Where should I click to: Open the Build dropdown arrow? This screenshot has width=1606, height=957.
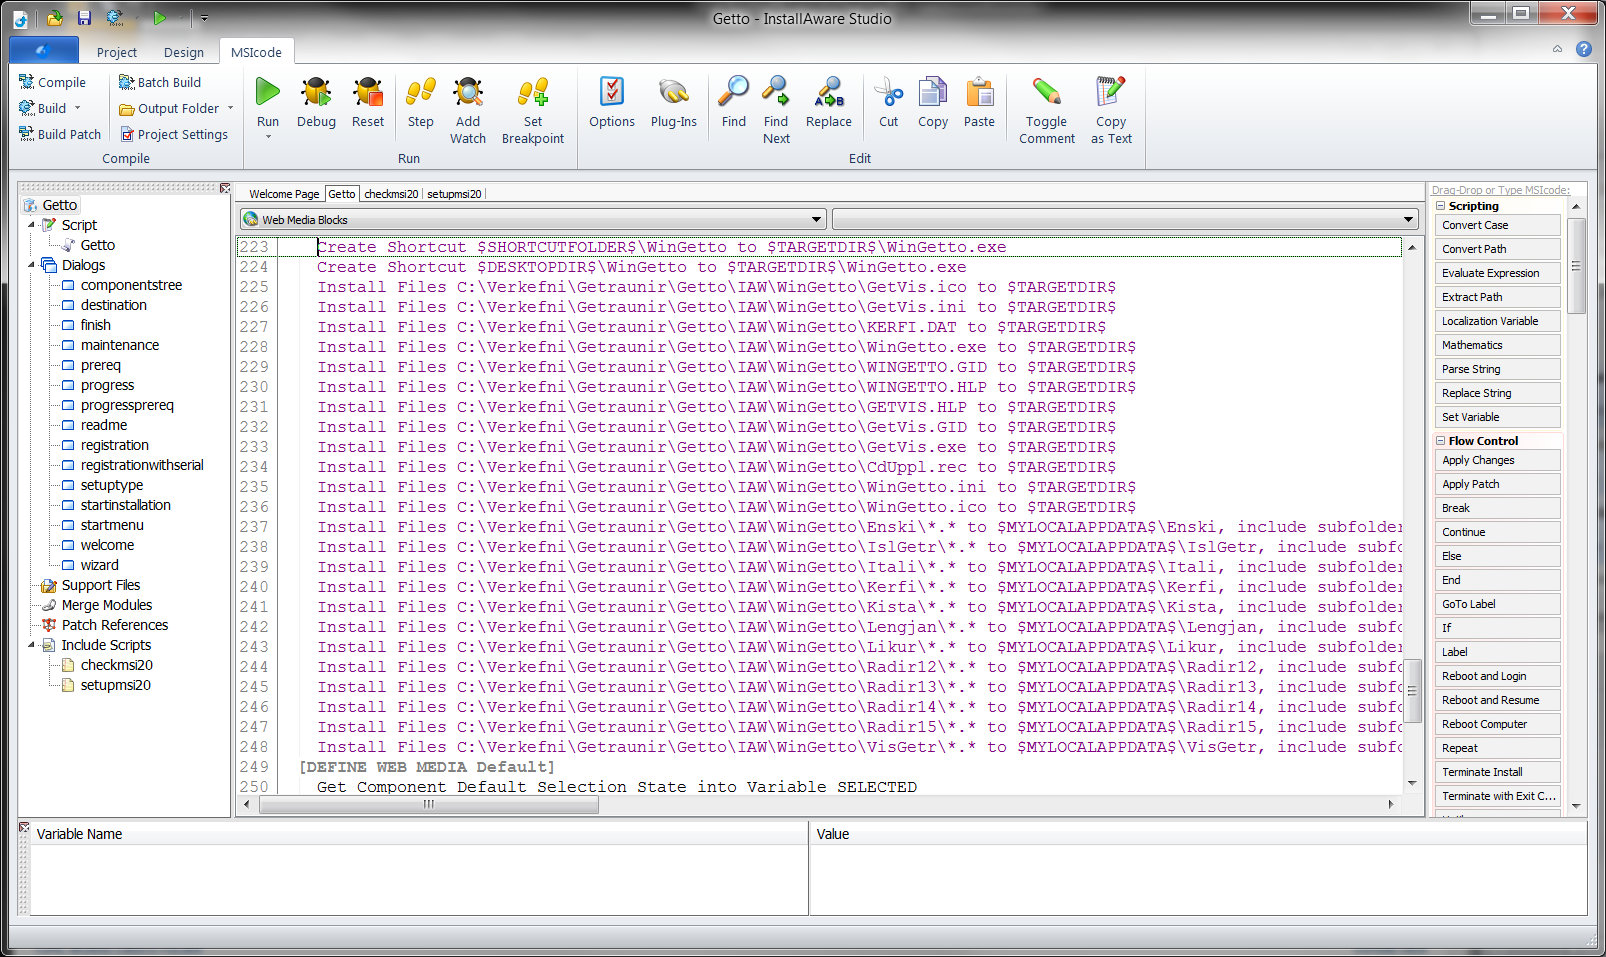click(78, 108)
